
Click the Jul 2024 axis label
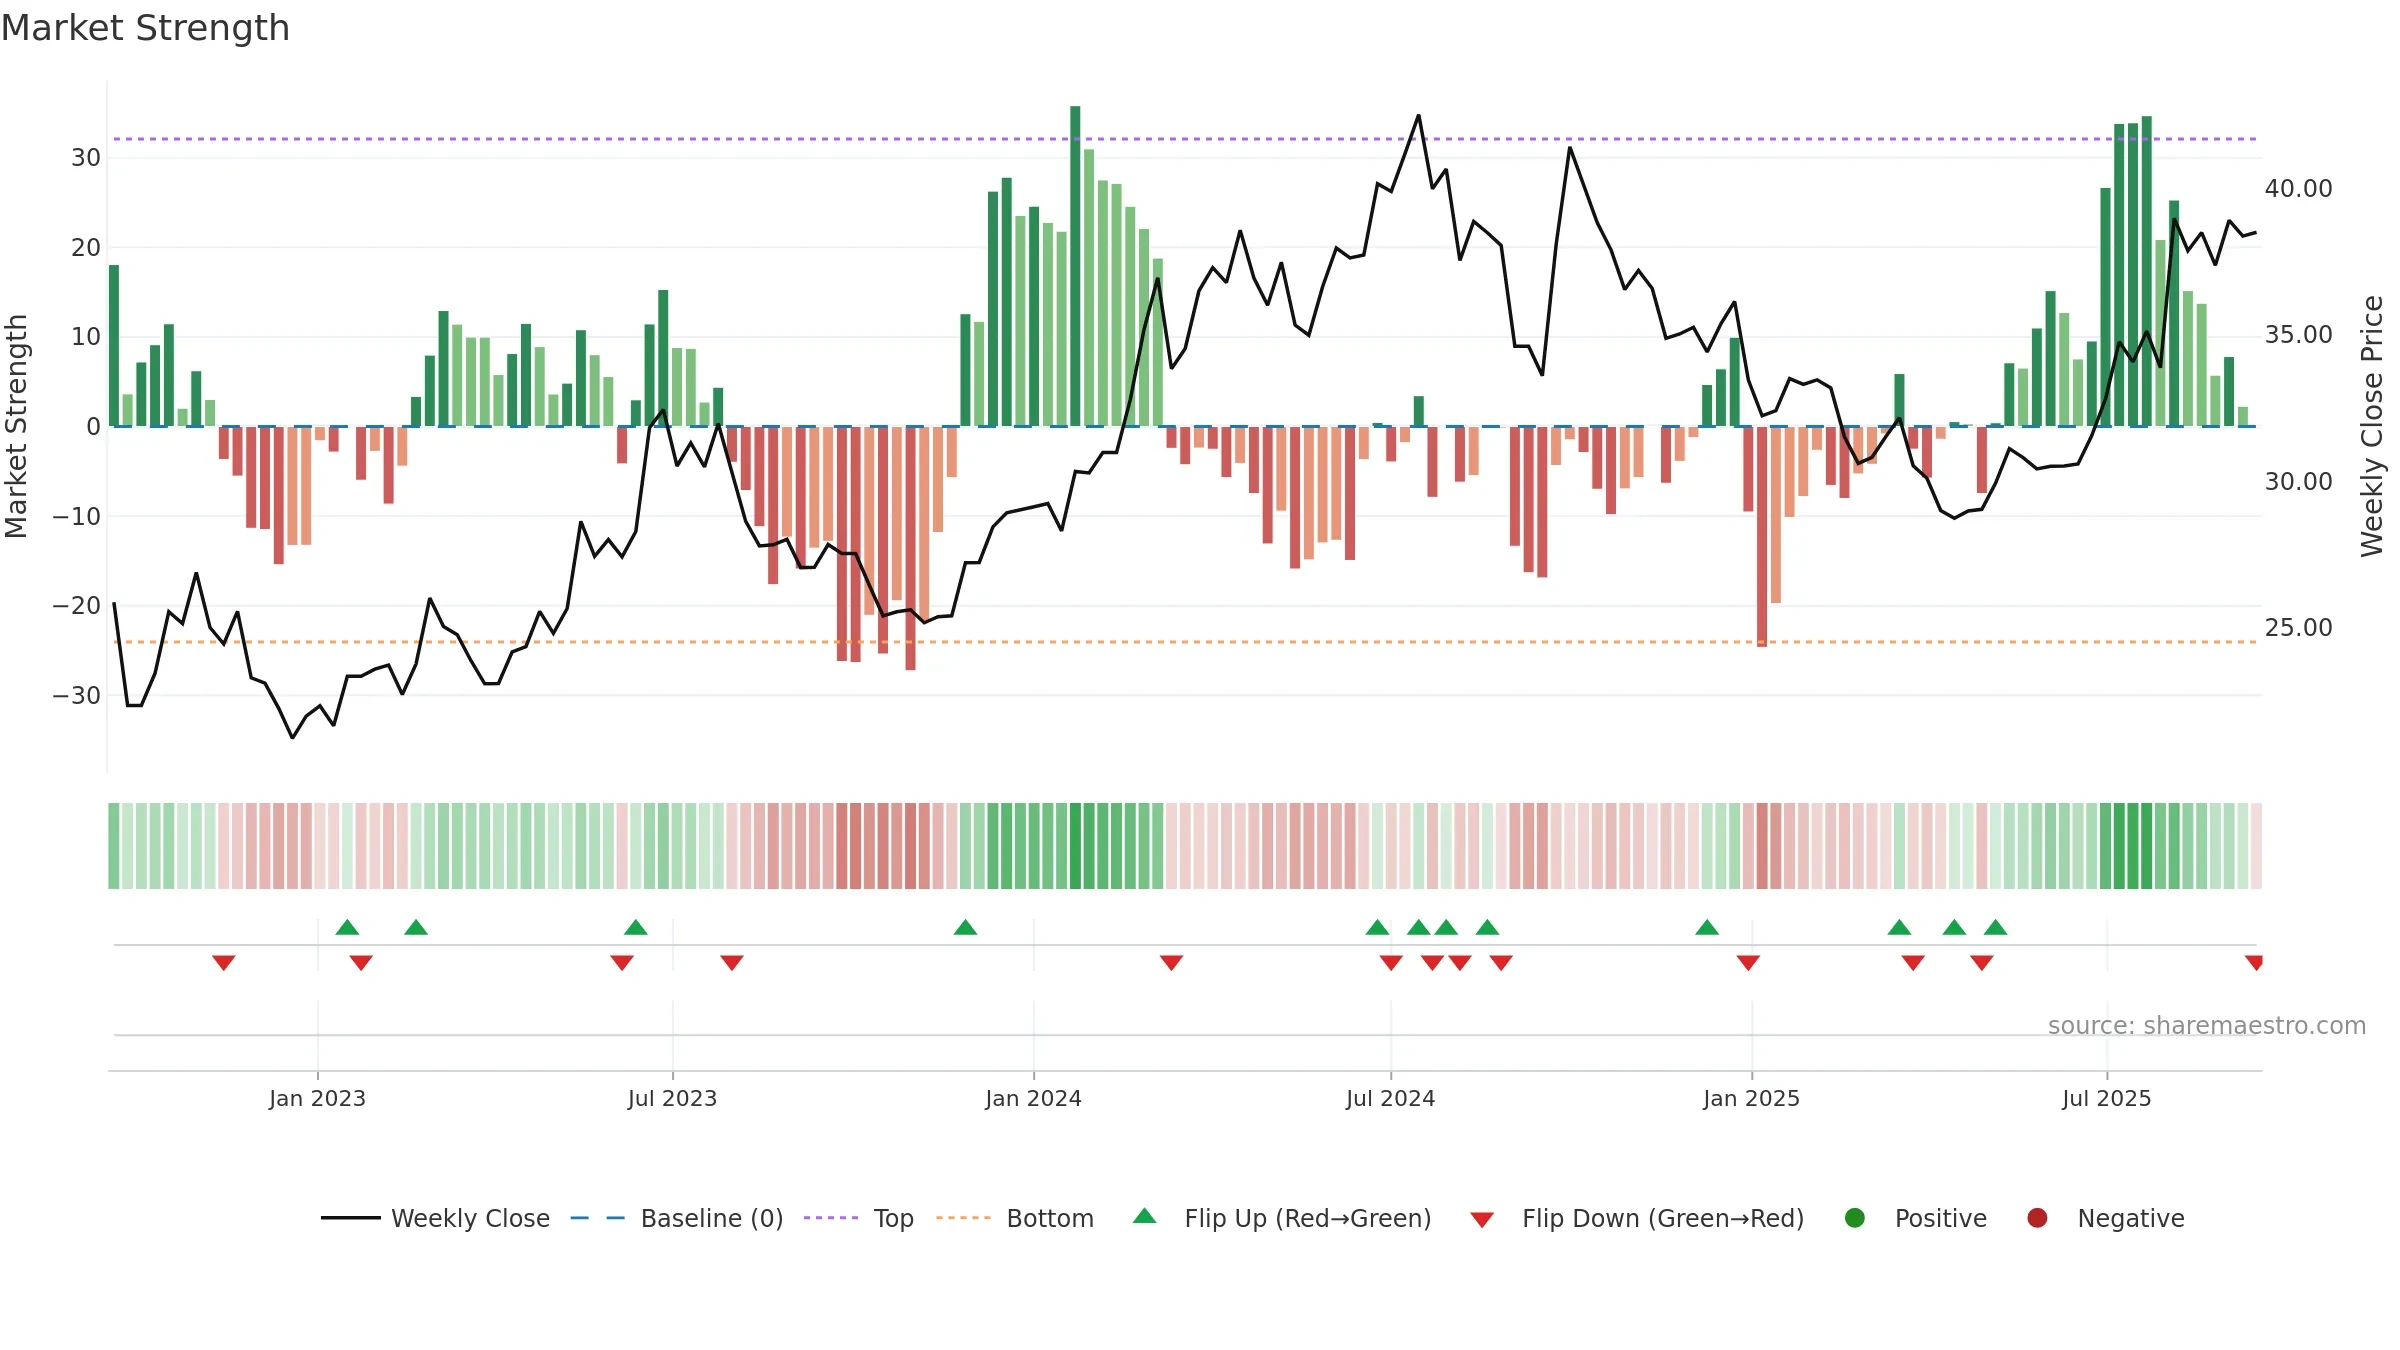point(1390,1098)
